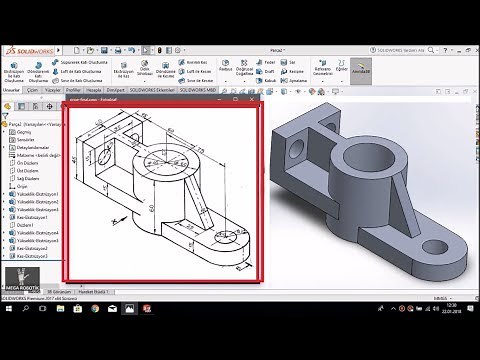Click the Radyus fillet tool
The width and height of the screenshot is (480, 360).
226,66
